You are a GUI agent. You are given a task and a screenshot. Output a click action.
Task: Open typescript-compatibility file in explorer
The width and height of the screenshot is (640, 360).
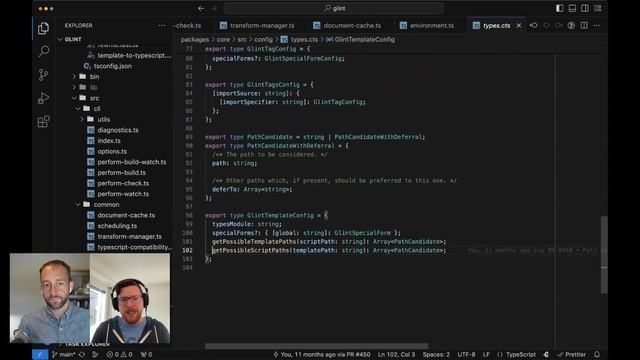[x=134, y=247]
